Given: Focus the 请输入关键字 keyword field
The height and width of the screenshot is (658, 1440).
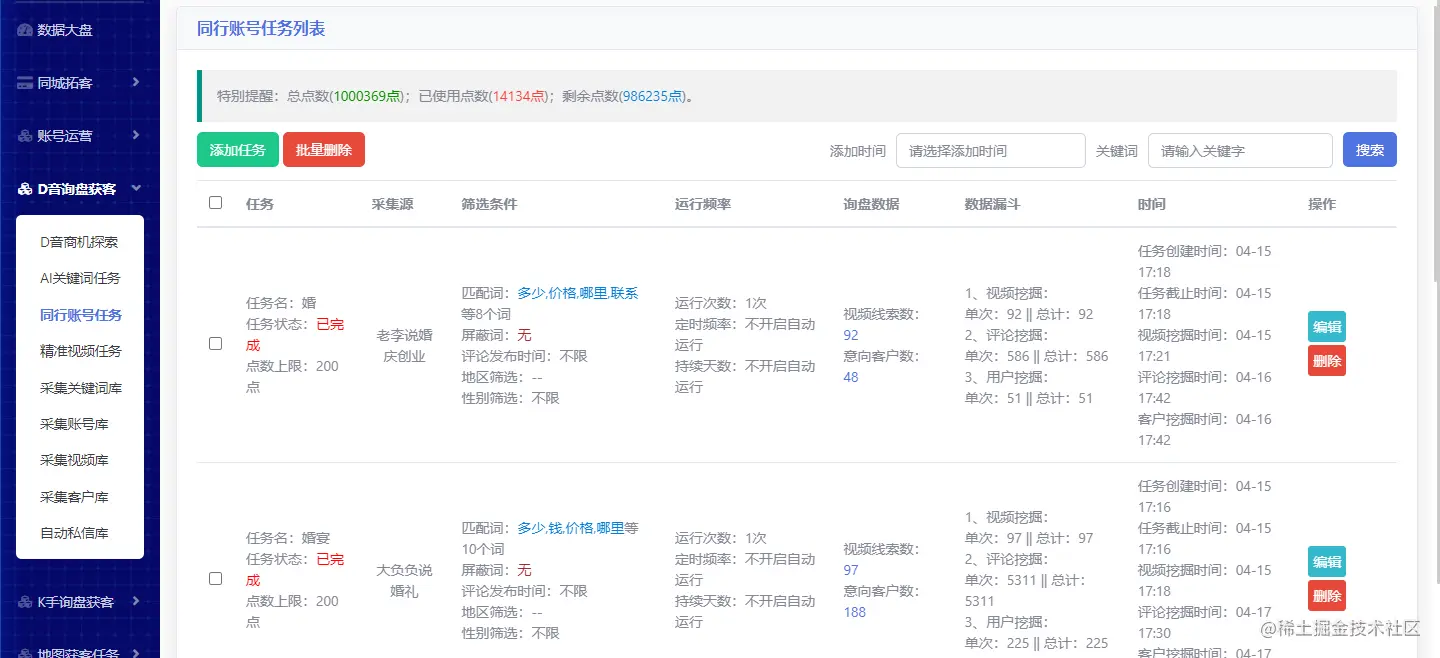Looking at the screenshot, I should [1240, 151].
